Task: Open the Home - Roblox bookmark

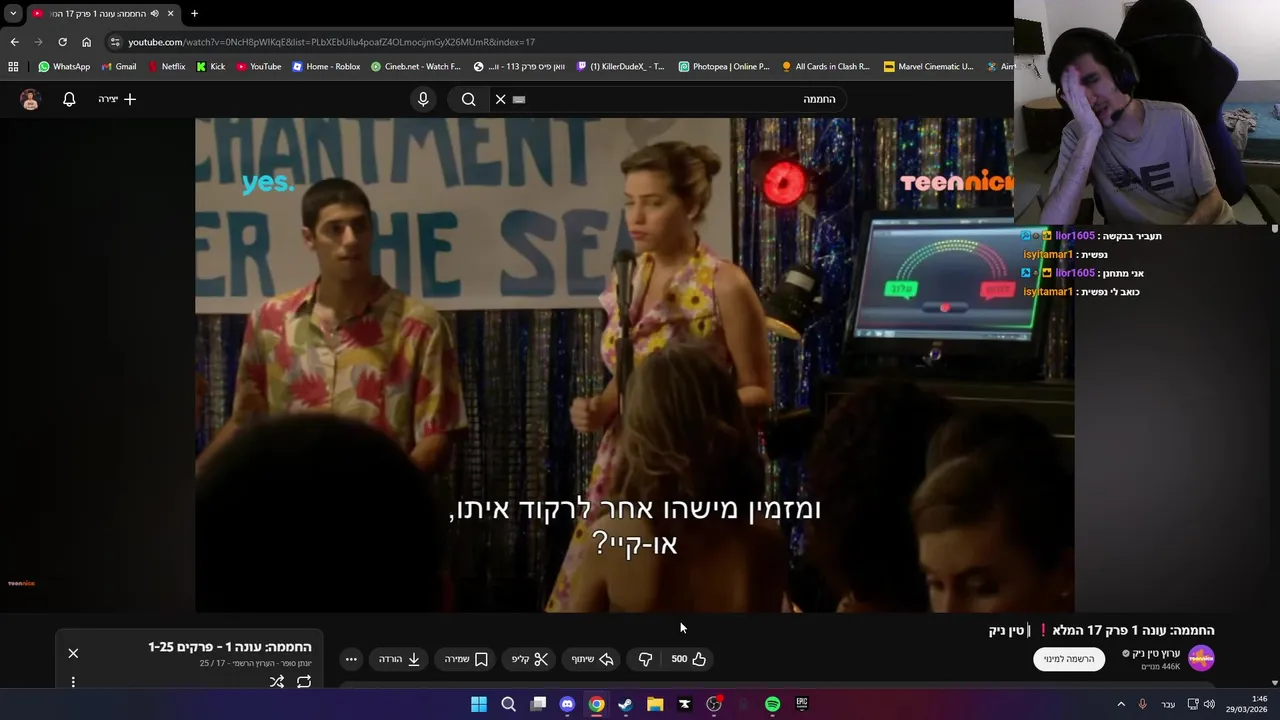Action: pyautogui.click(x=326, y=67)
